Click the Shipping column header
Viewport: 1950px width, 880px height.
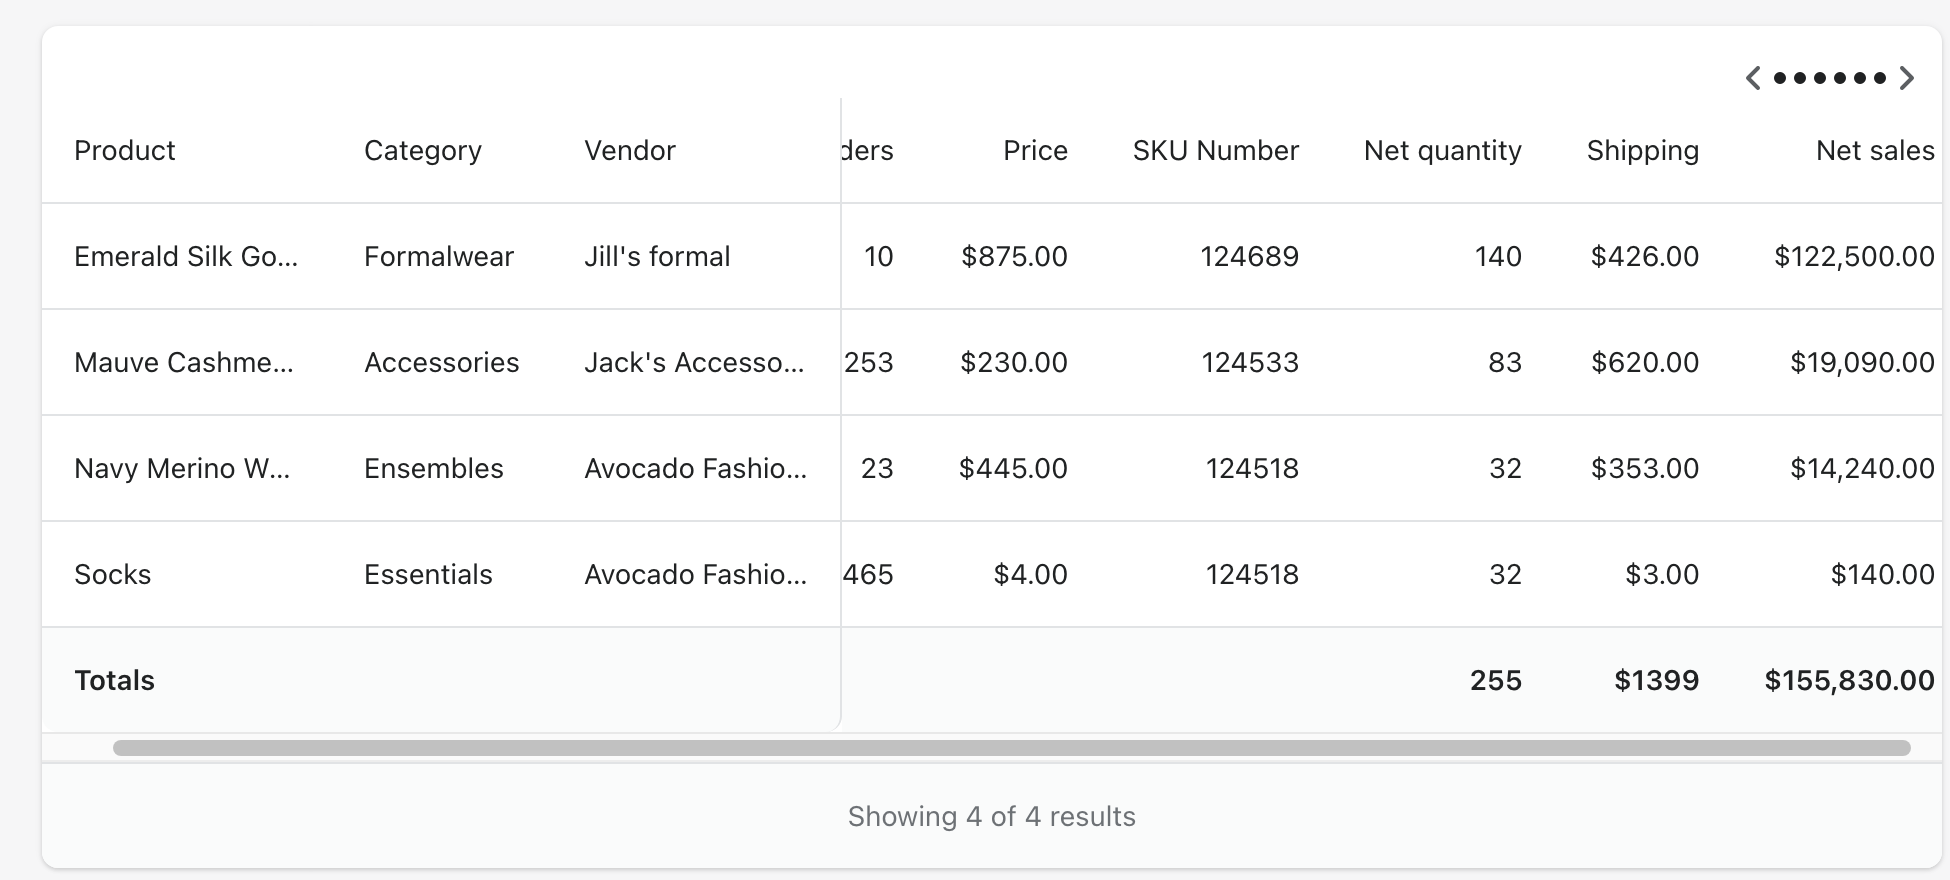point(1642,151)
